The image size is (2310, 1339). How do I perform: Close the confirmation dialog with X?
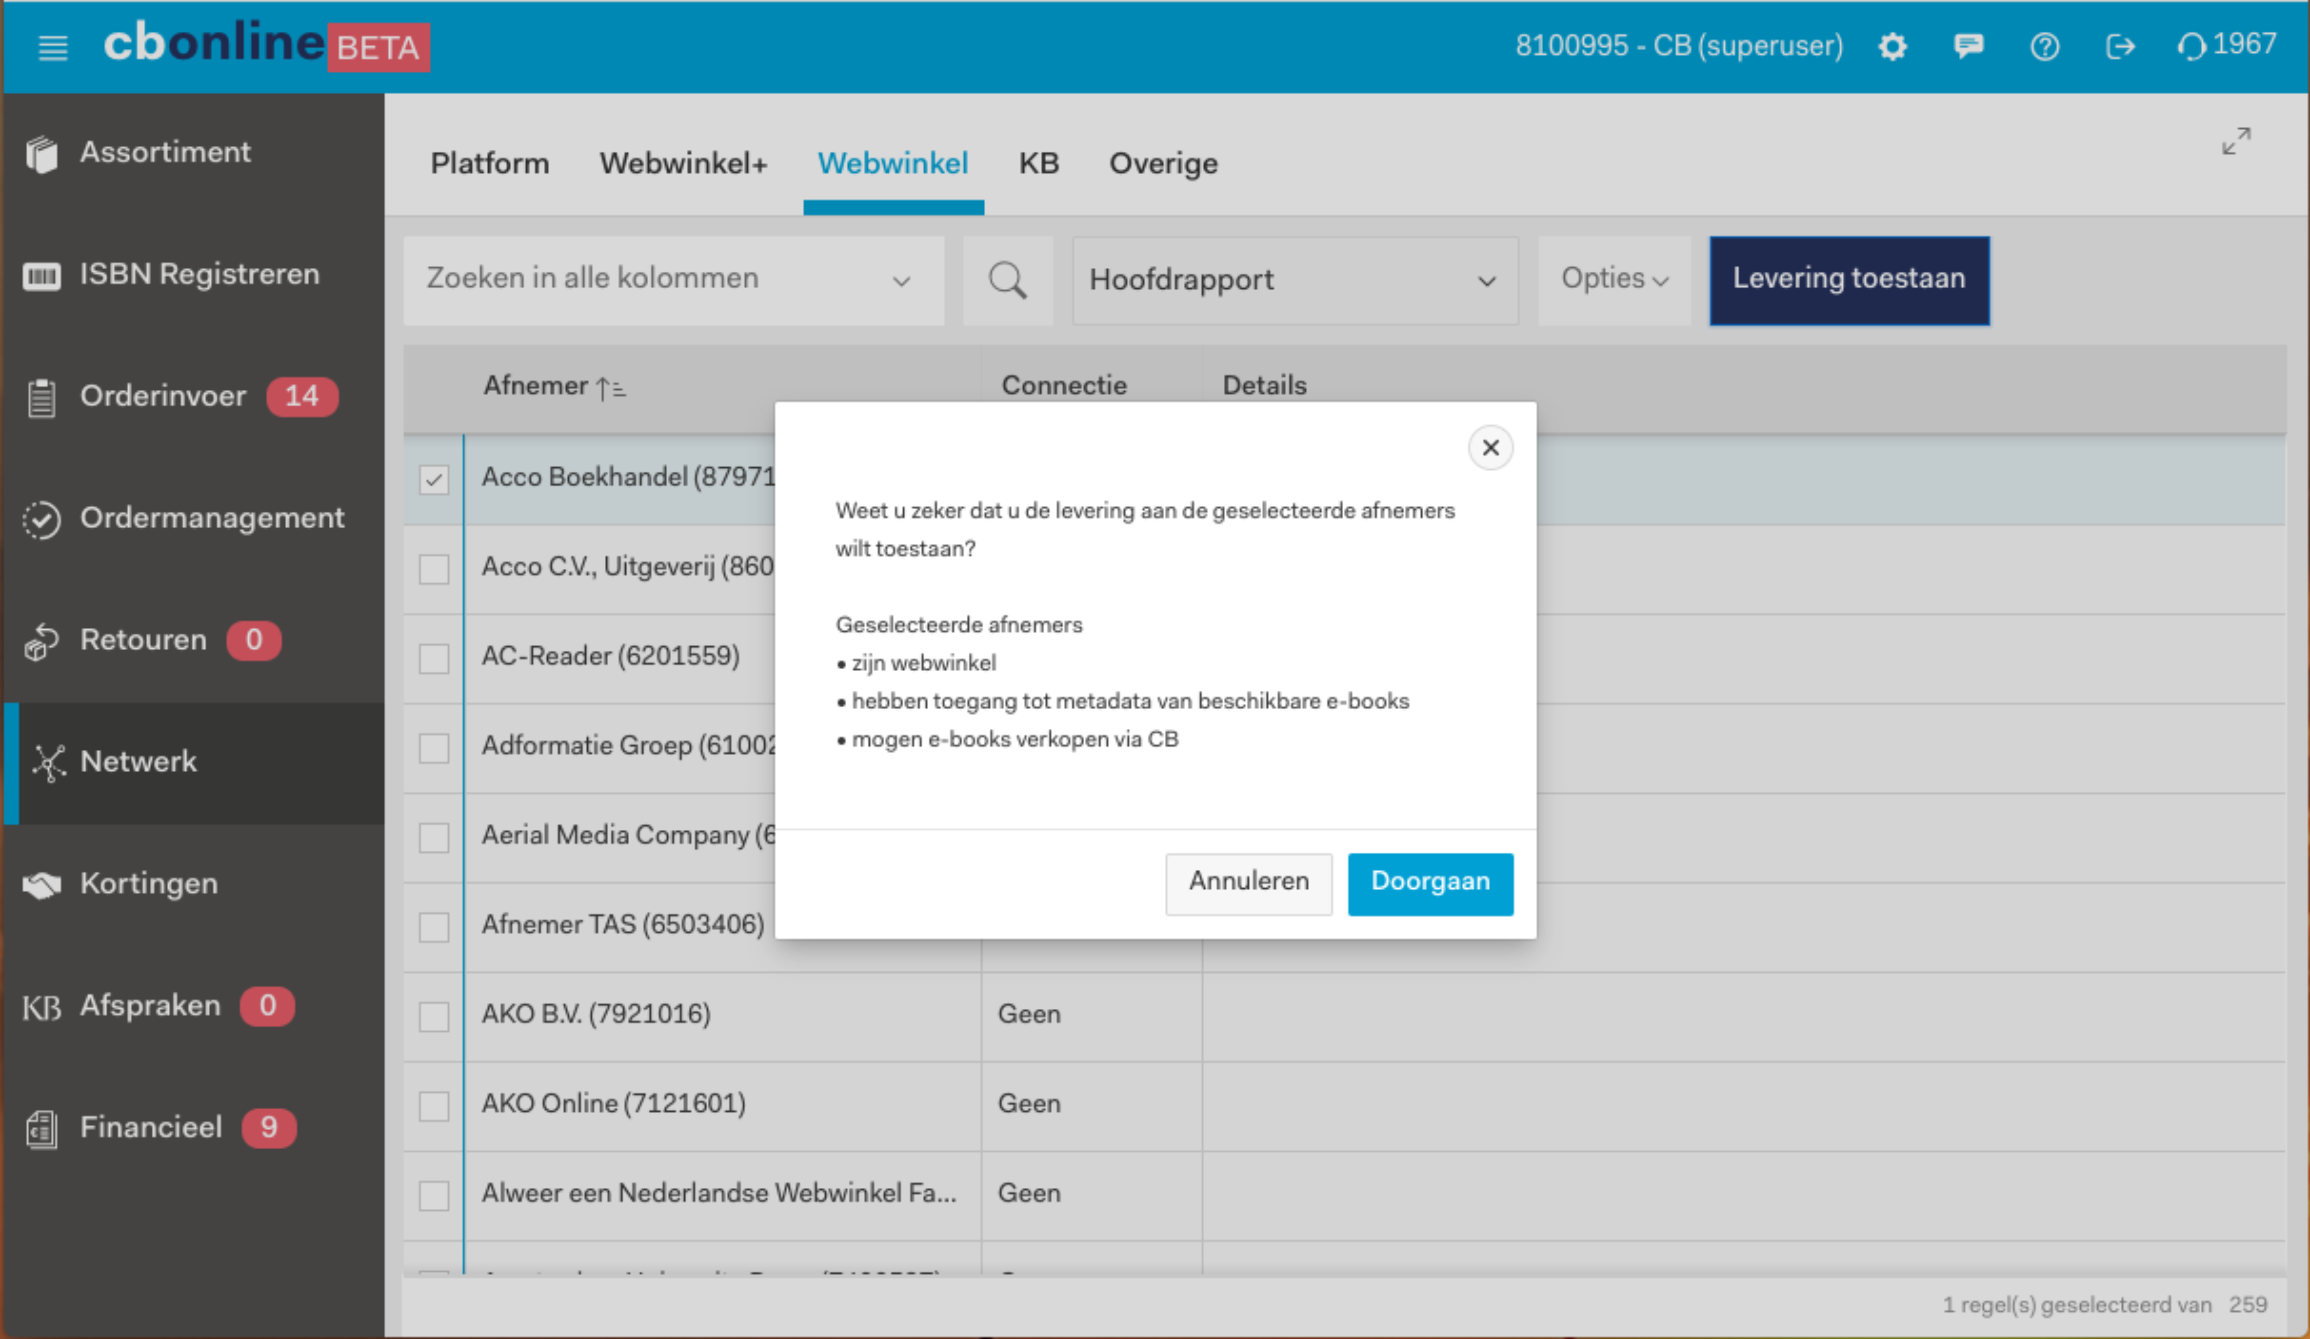tap(1490, 447)
